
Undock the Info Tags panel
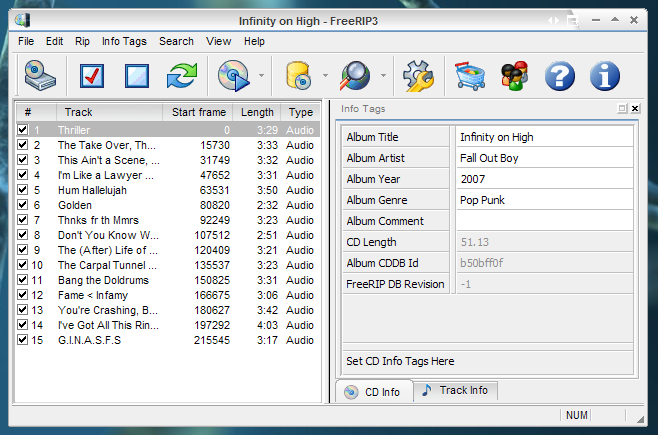click(622, 109)
